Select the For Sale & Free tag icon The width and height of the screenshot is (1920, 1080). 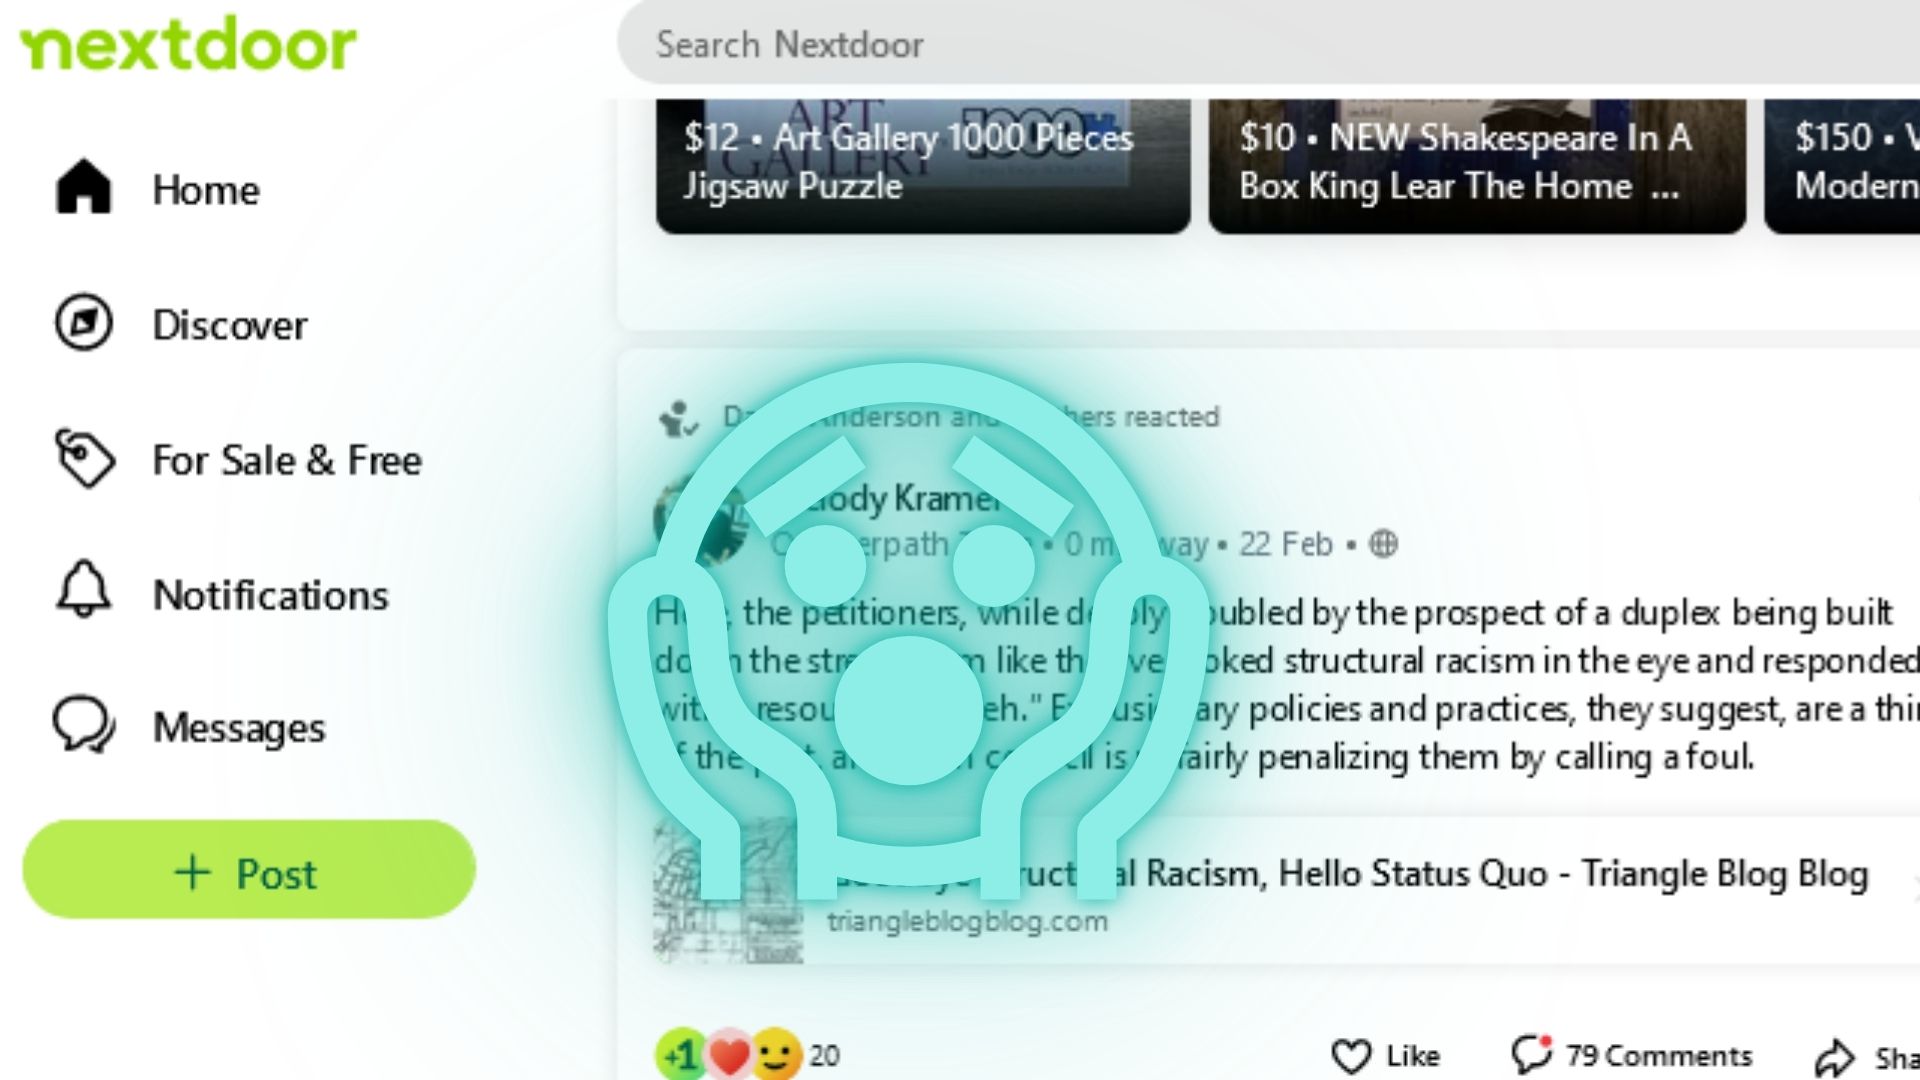point(83,459)
